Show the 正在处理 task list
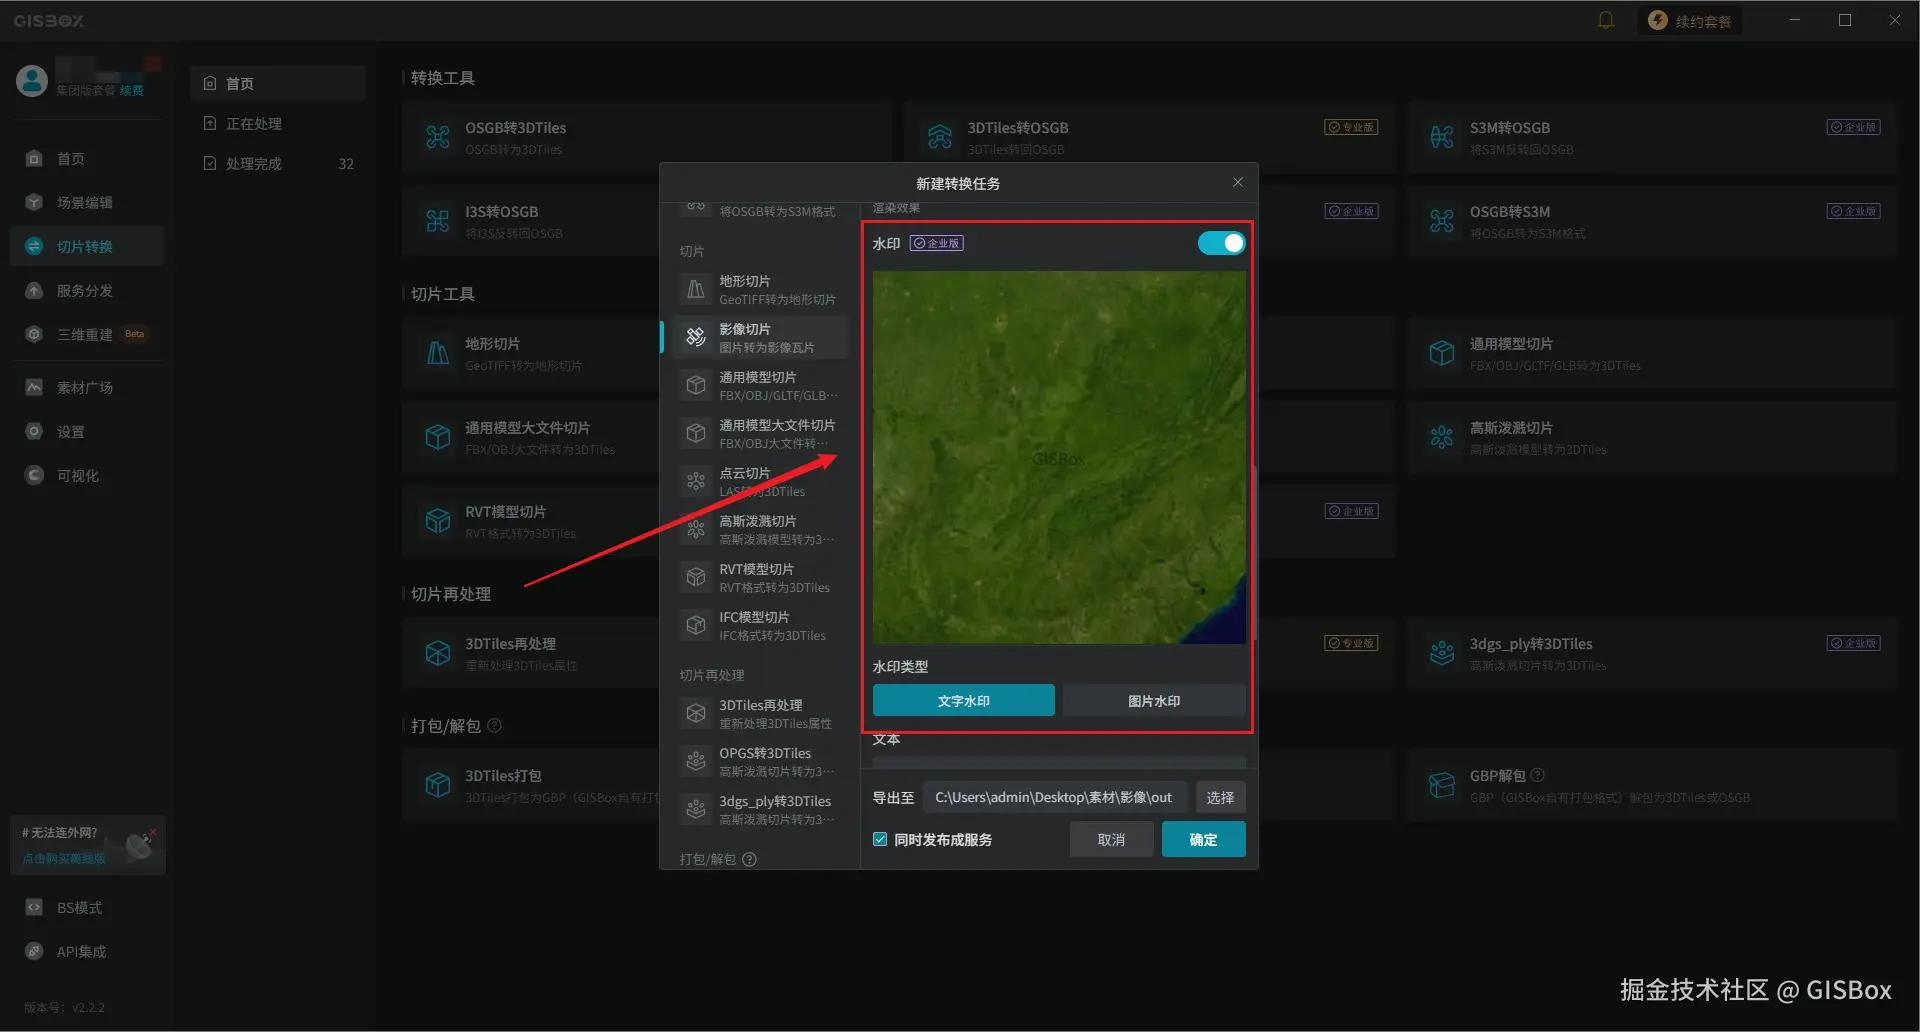 point(278,123)
